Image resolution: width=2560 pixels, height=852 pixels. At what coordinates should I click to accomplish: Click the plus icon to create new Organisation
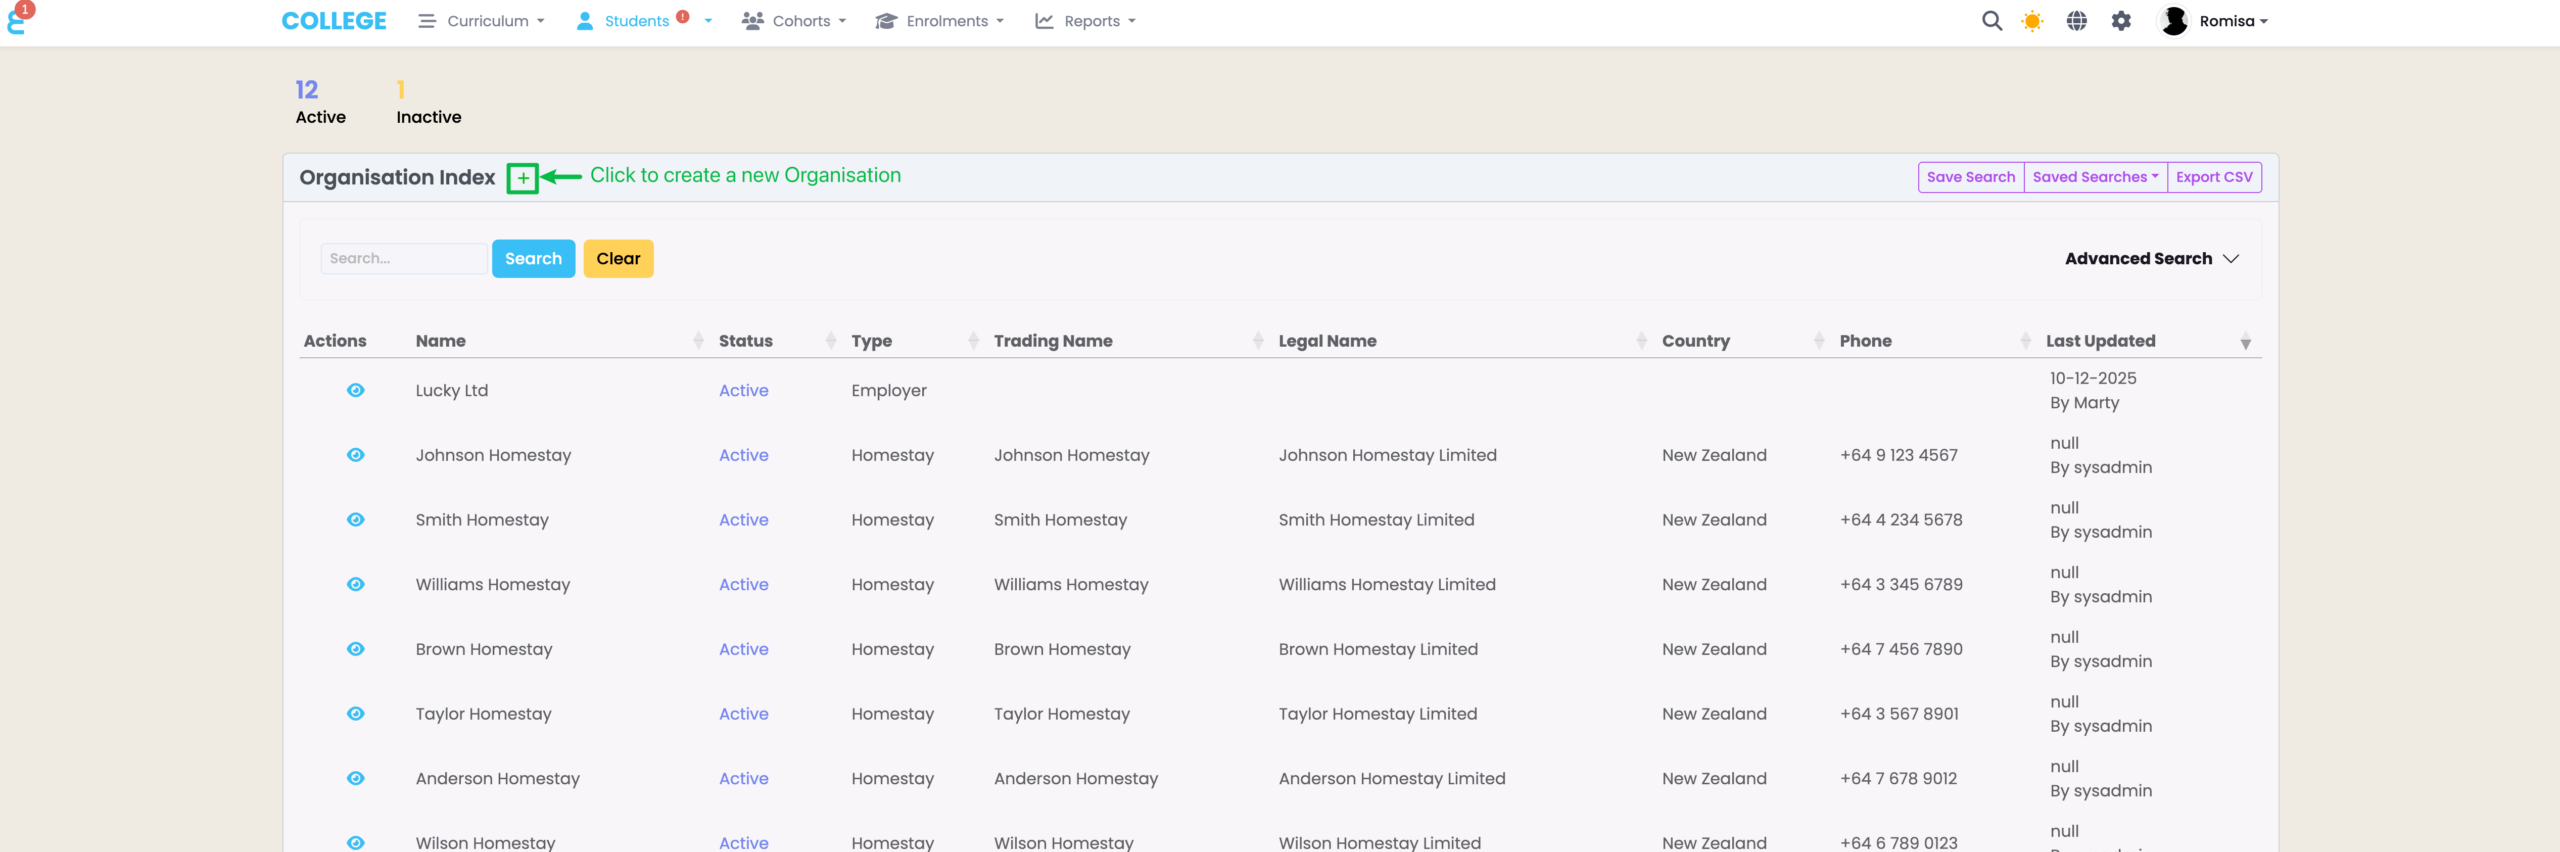pos(522,178)
